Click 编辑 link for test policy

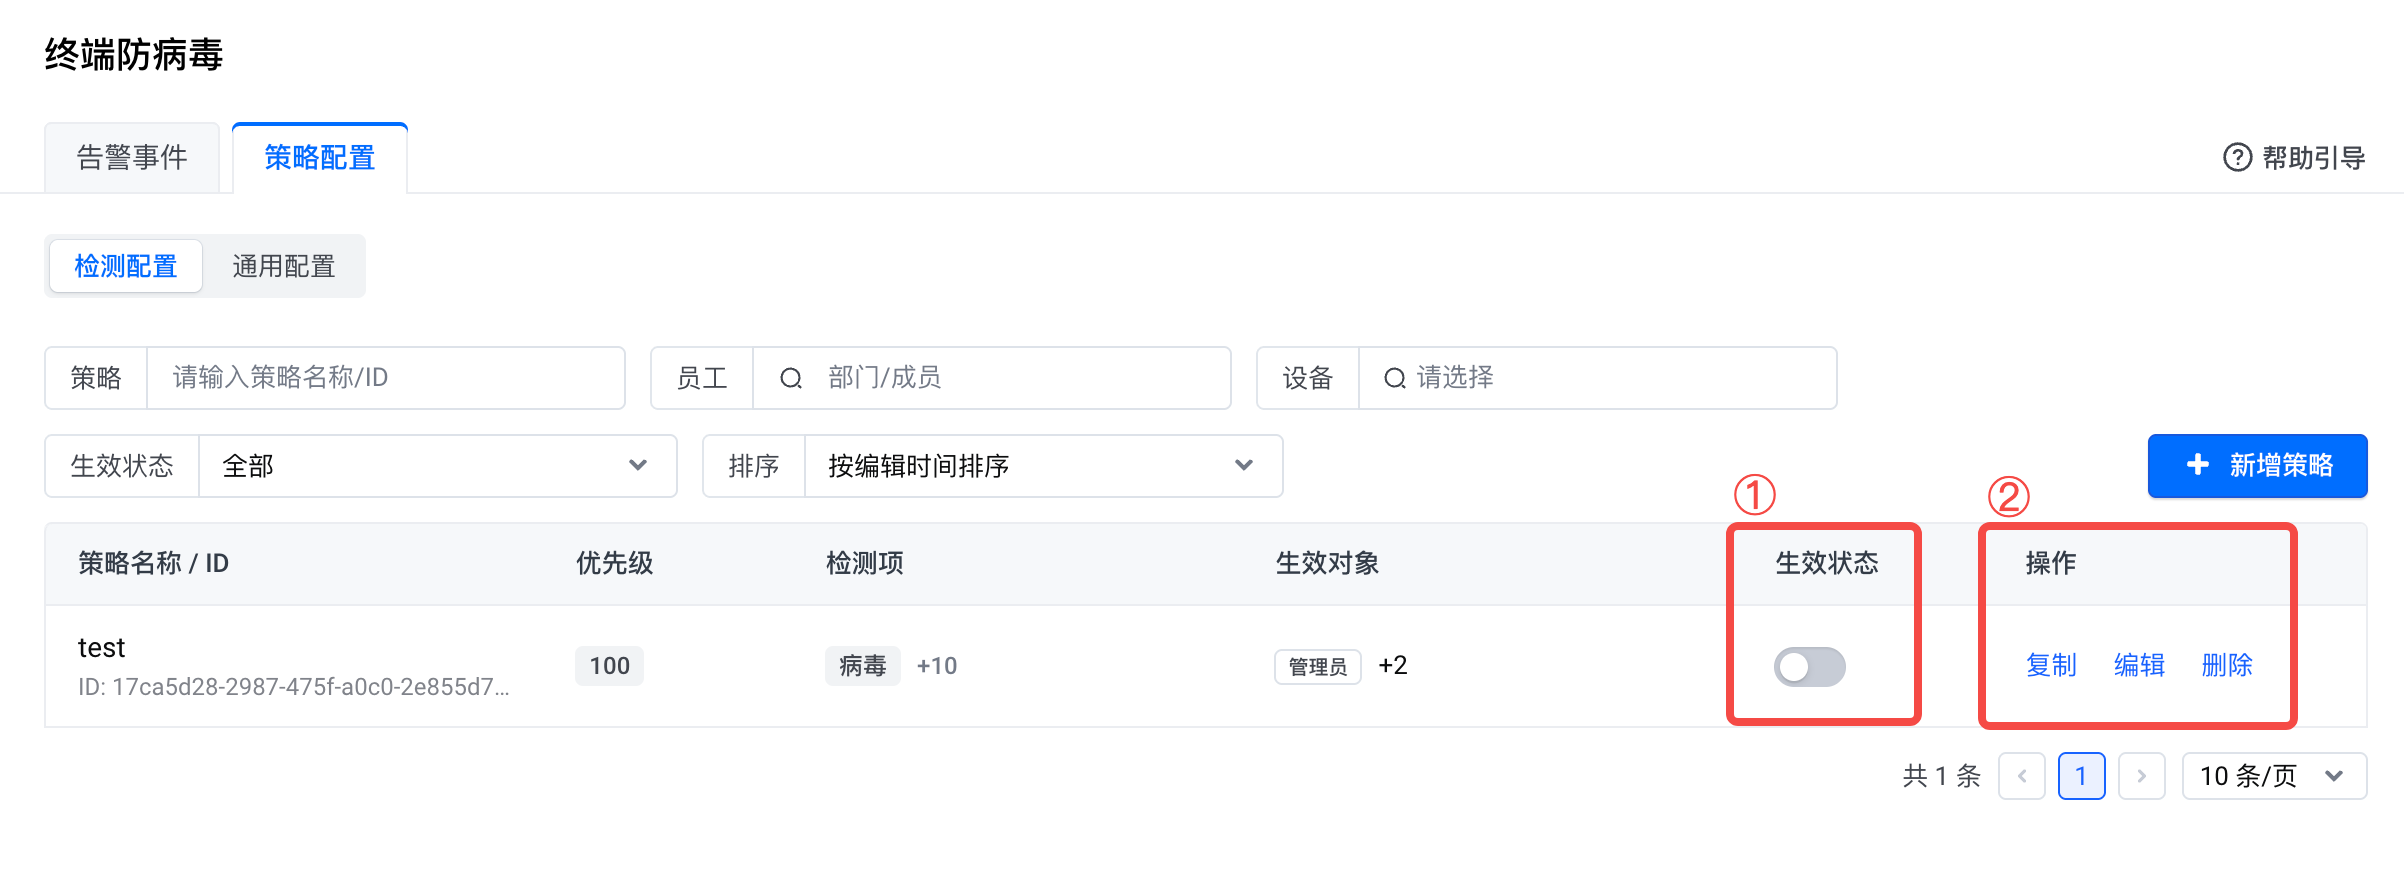tap(2139, 665)
